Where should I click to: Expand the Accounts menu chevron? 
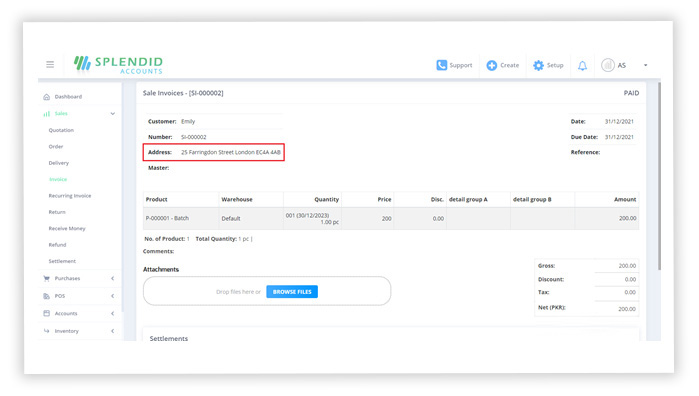112,313
